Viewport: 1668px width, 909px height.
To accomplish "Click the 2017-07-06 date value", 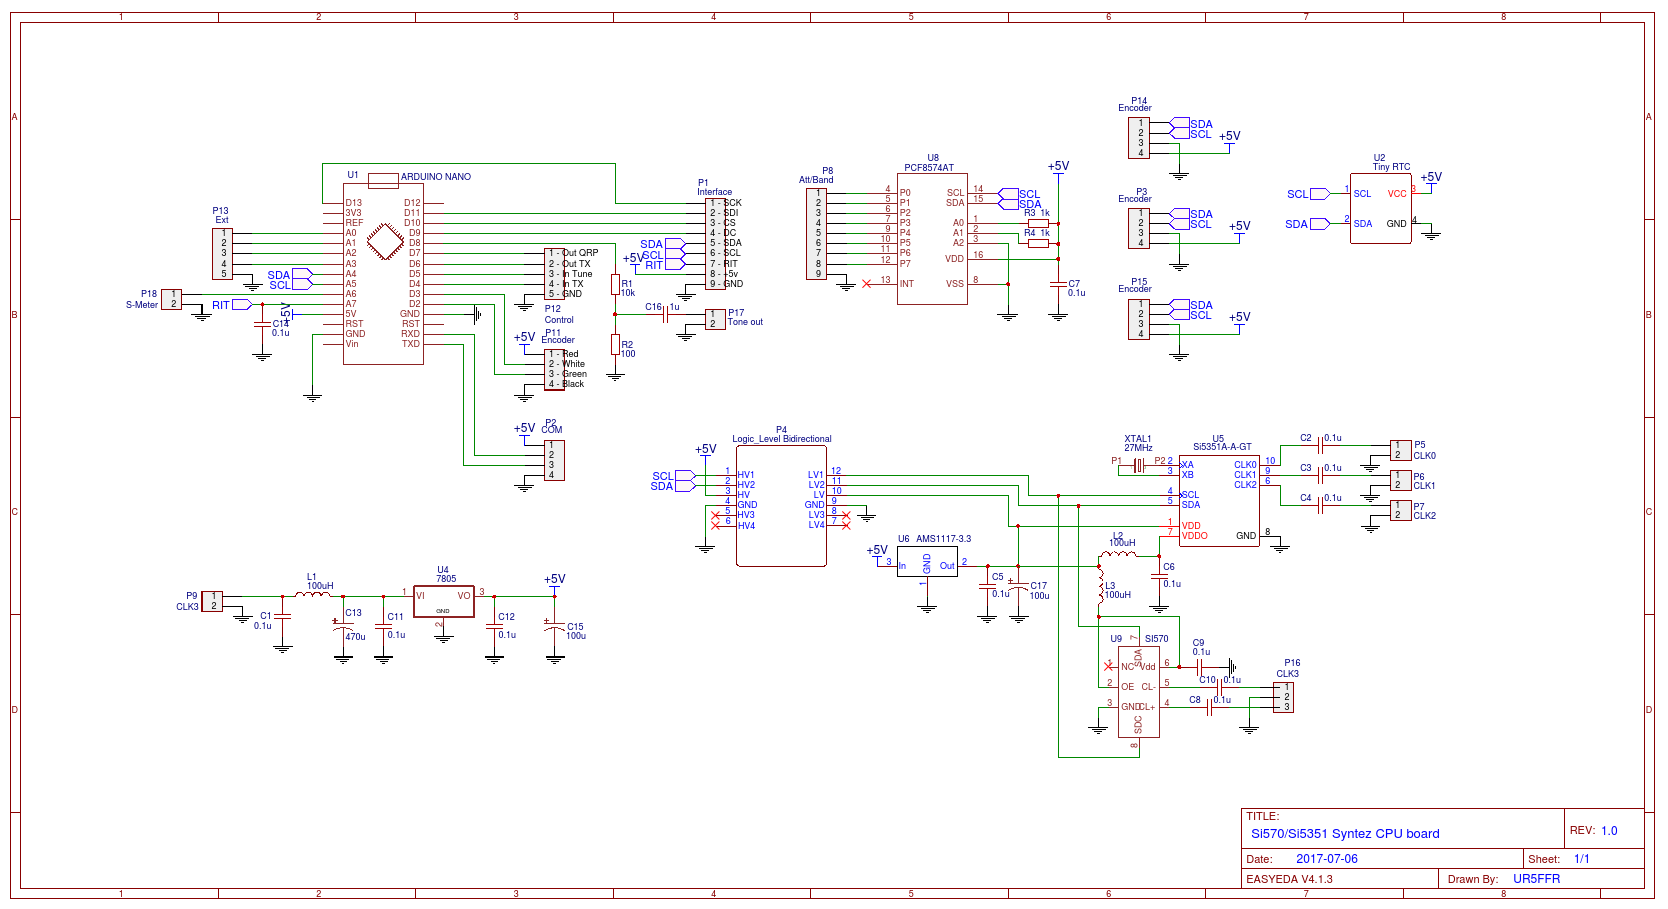I will tap(1326, 859).
